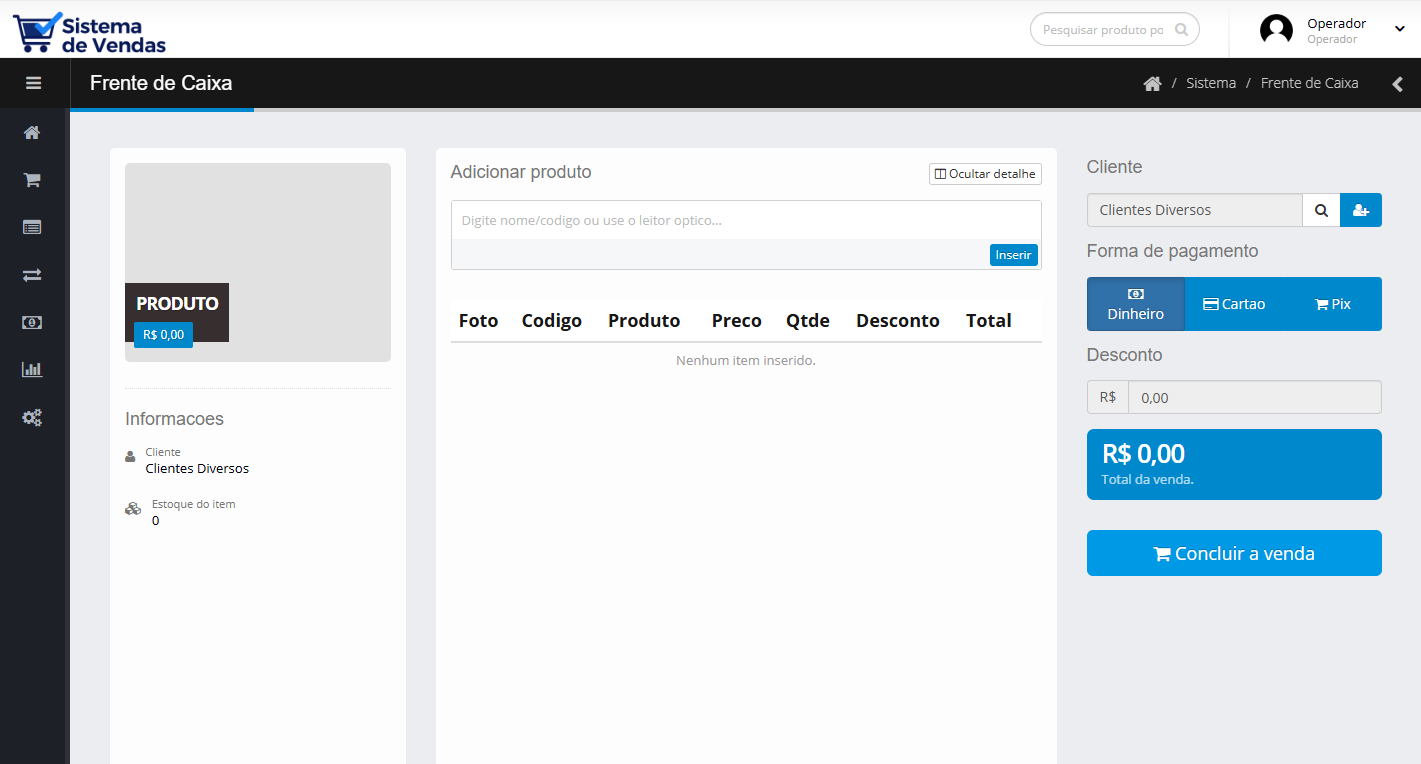Click the Produto column header

click(644, 321)
